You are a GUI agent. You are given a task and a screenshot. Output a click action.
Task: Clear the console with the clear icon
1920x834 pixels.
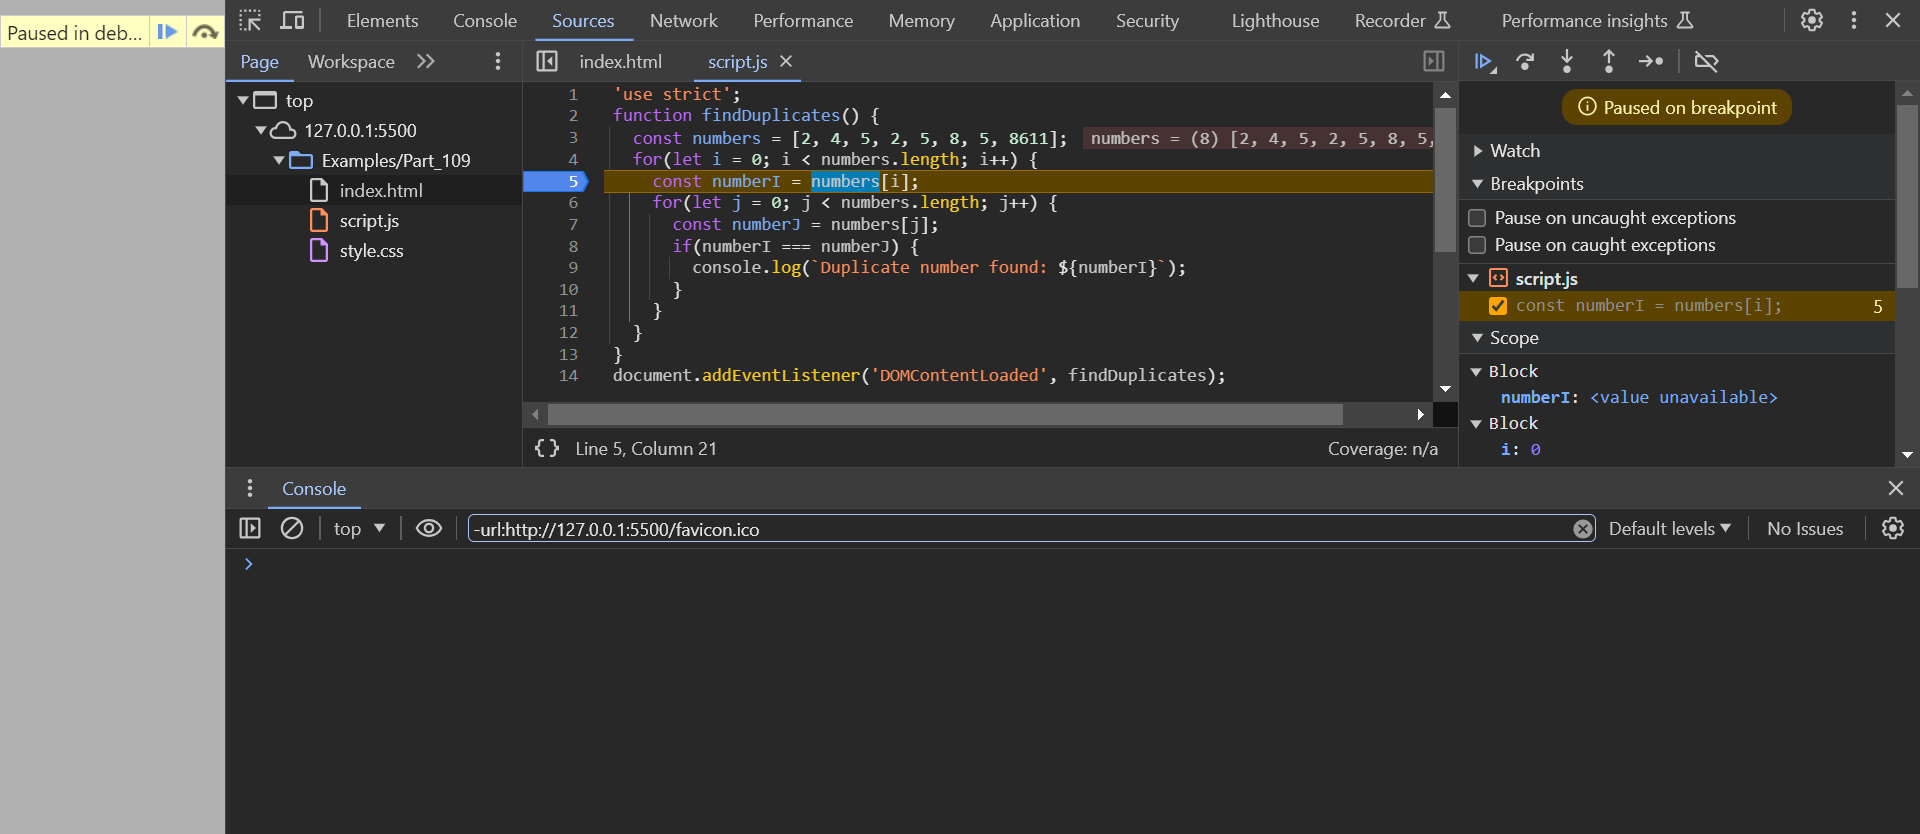[292, 528]
